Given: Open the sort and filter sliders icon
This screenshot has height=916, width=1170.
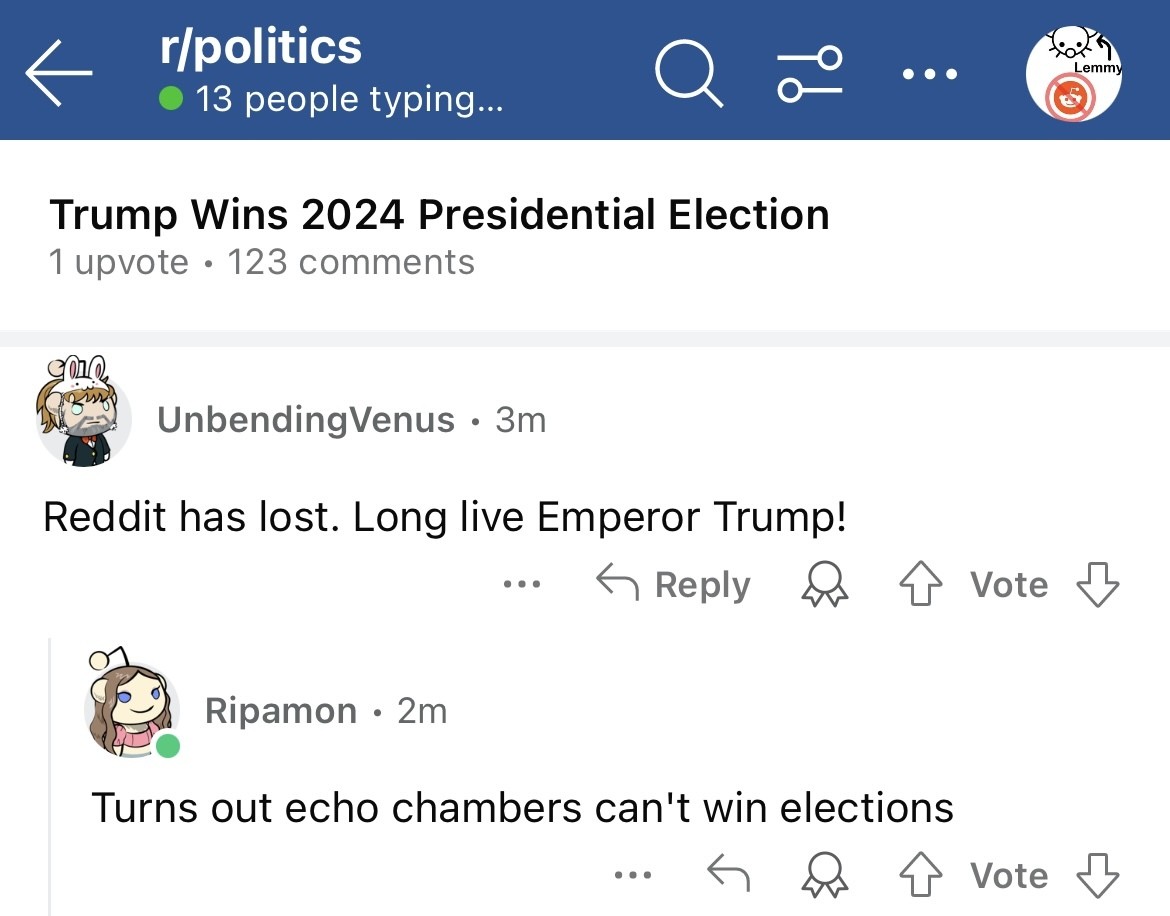Looking at the screenshot, I should coord(810,73).
